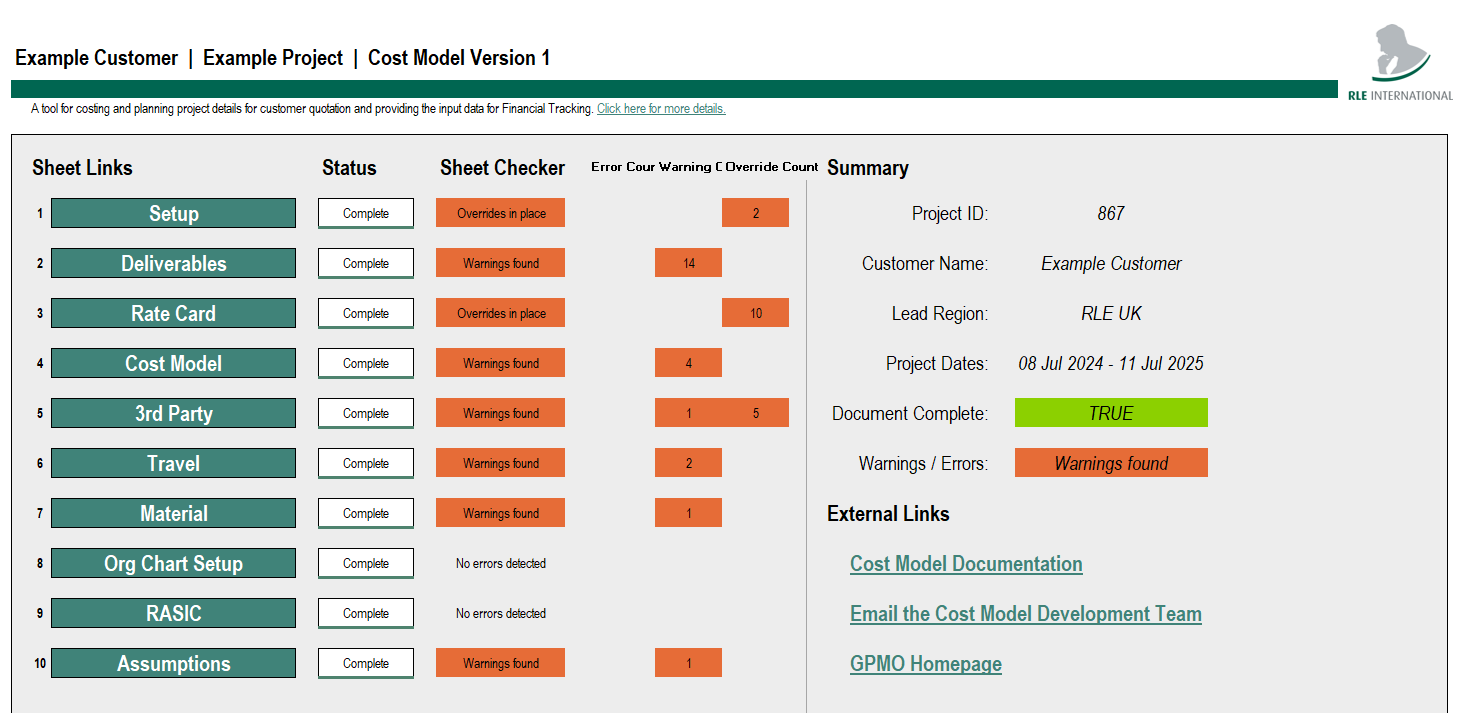The height and width of the screenshot is (713, 1462).
Task: Click the 'Click here for more details' link
Action: tap(660, 108)
